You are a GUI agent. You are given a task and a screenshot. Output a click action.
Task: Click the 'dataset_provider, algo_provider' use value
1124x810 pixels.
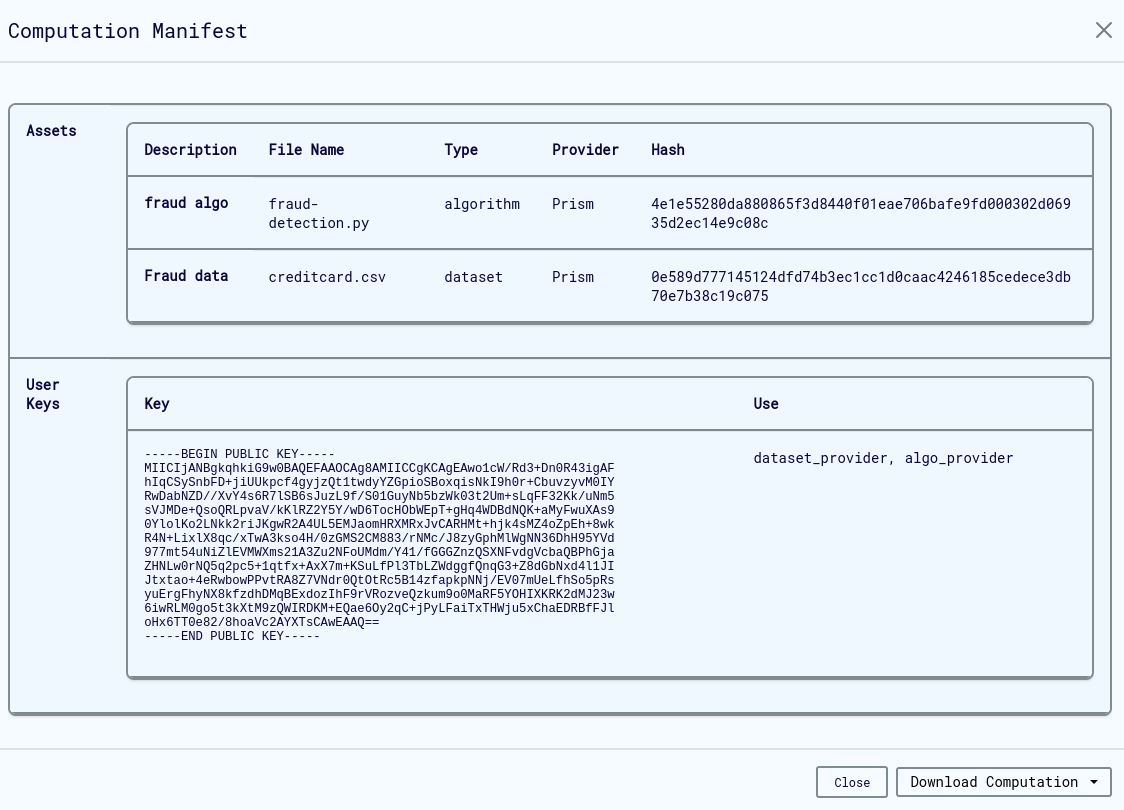[883, 459]
